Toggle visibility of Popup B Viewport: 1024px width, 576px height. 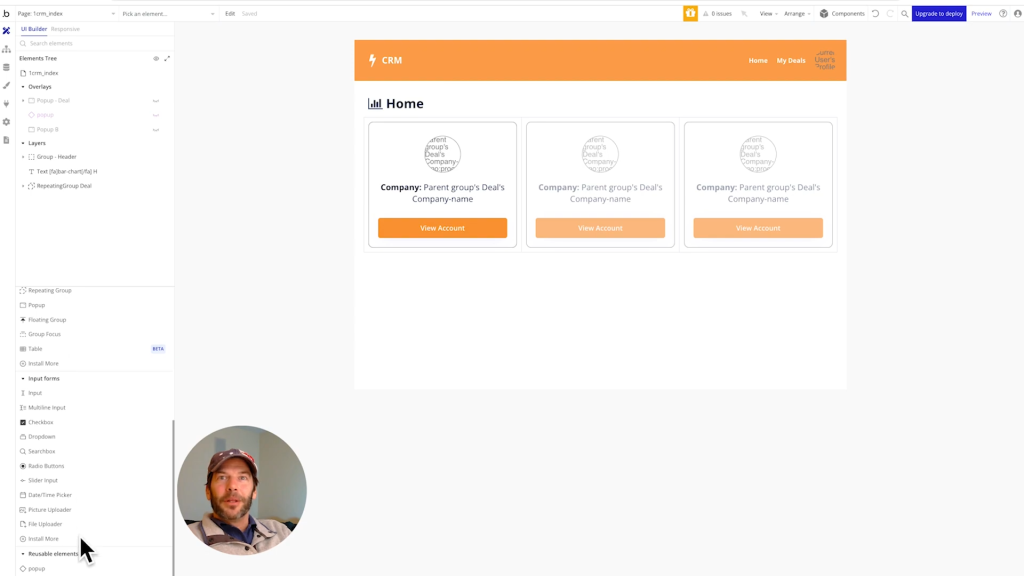click(x=156, y=129)
